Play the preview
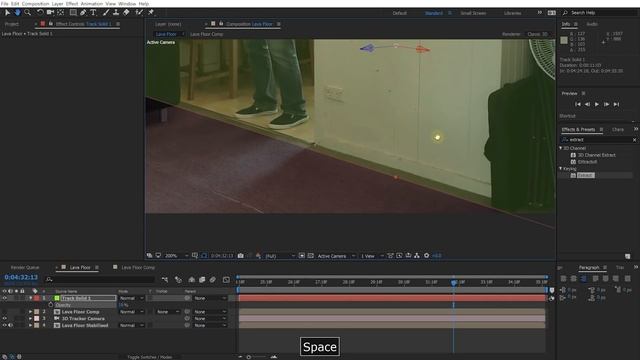Screen dimensions: 640x360 coord(597,104)
